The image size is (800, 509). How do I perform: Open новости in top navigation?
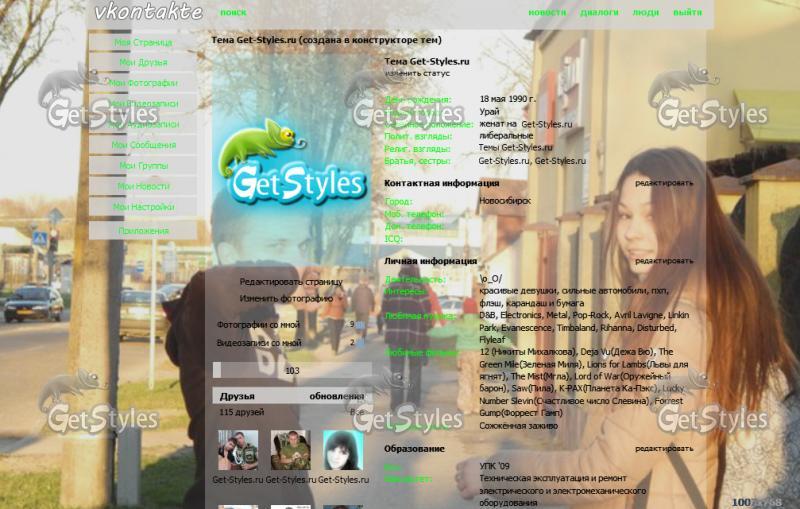point(547,12)
